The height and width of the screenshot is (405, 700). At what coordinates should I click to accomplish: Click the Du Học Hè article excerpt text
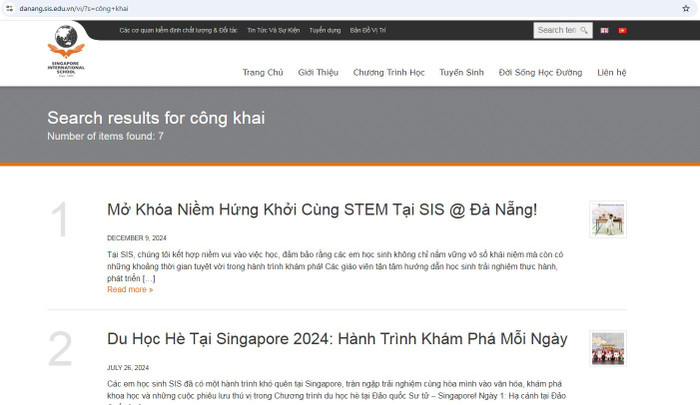tap(335, 392)
